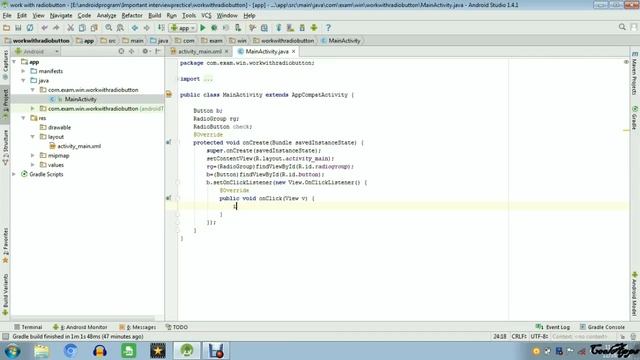Click the Cut scissors icon

pyautogui.click(x=71, y=28)
